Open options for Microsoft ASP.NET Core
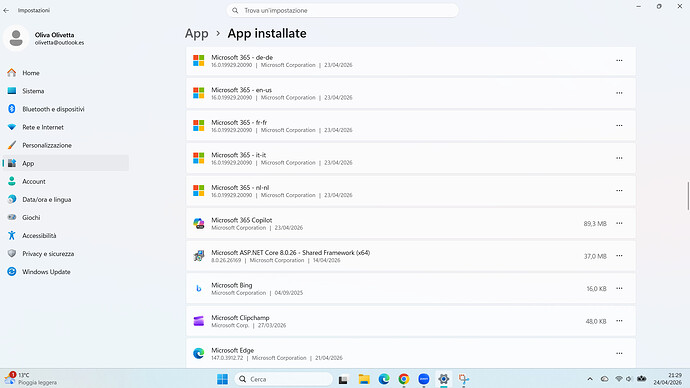Viewport: 690px width, 388px height. 619,256
